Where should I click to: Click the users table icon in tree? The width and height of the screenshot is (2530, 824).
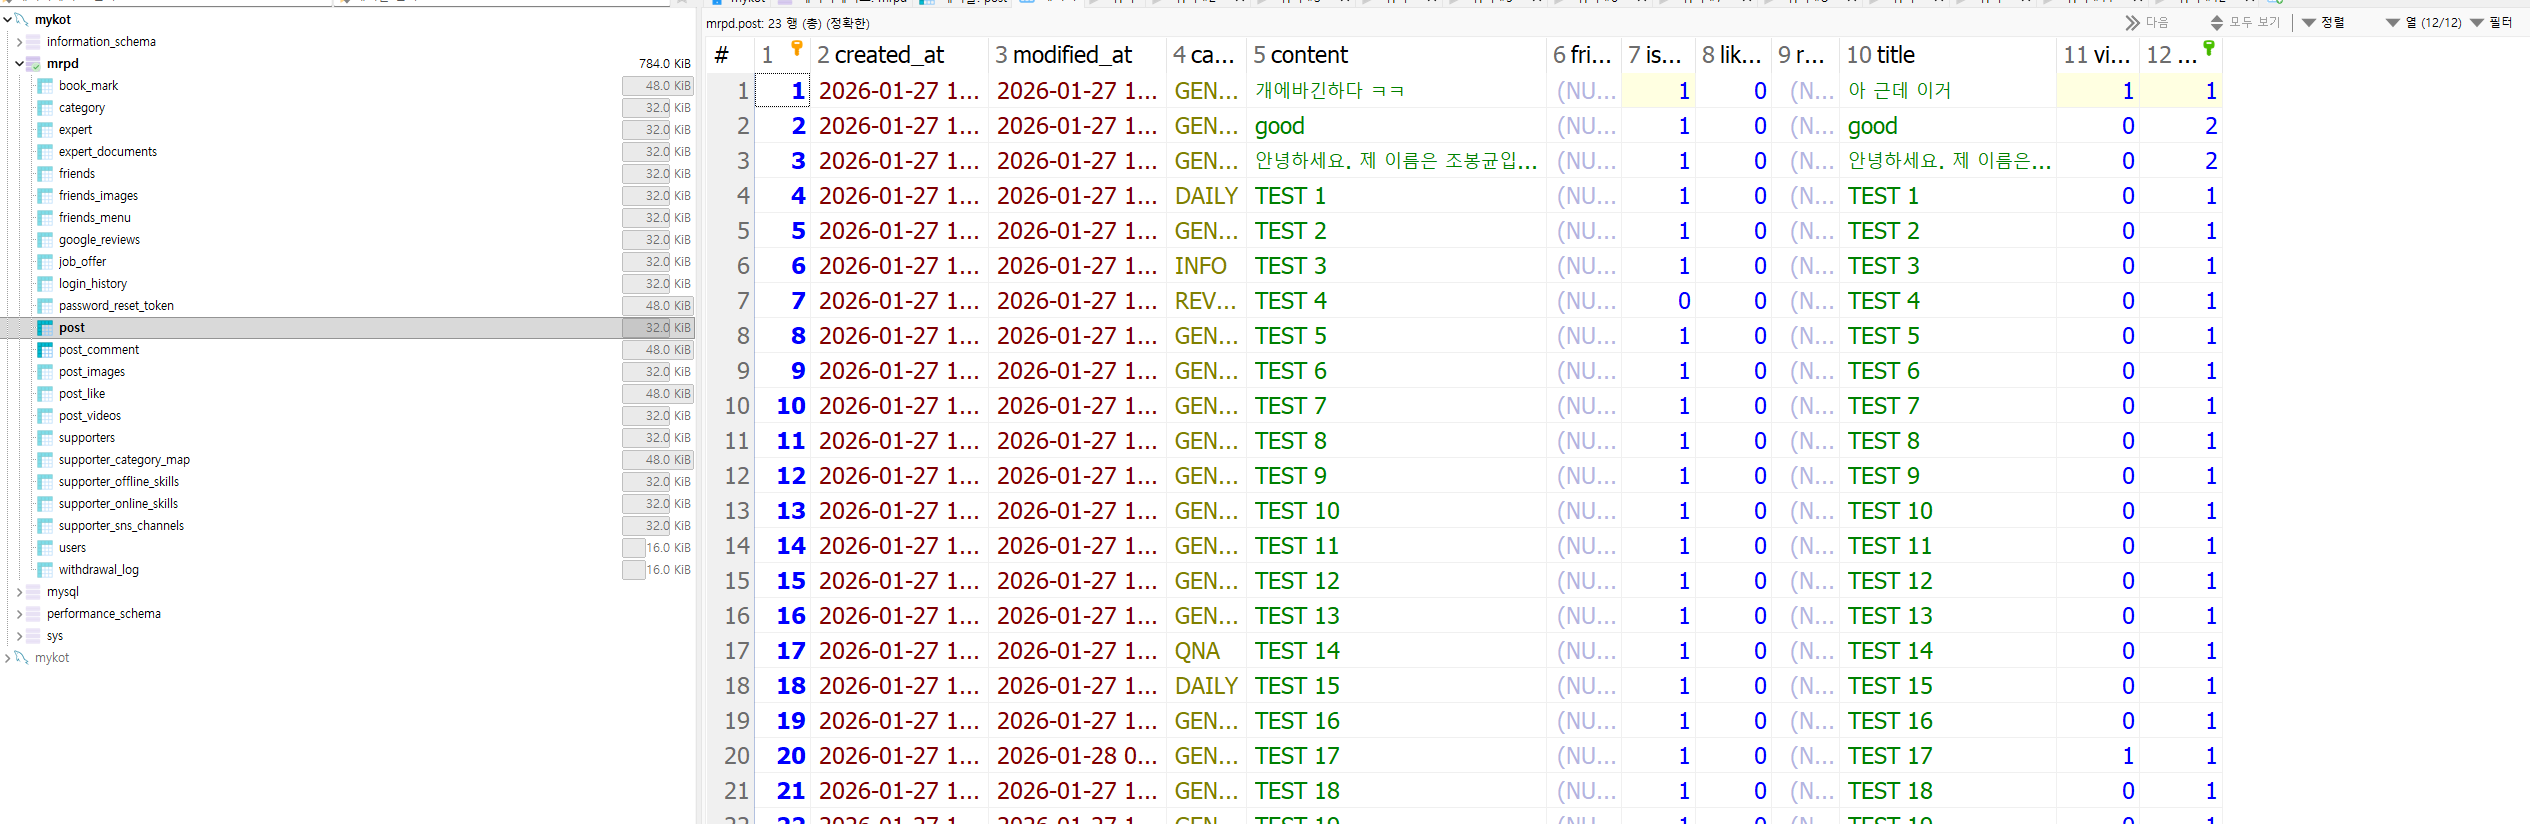click(45, 548)
